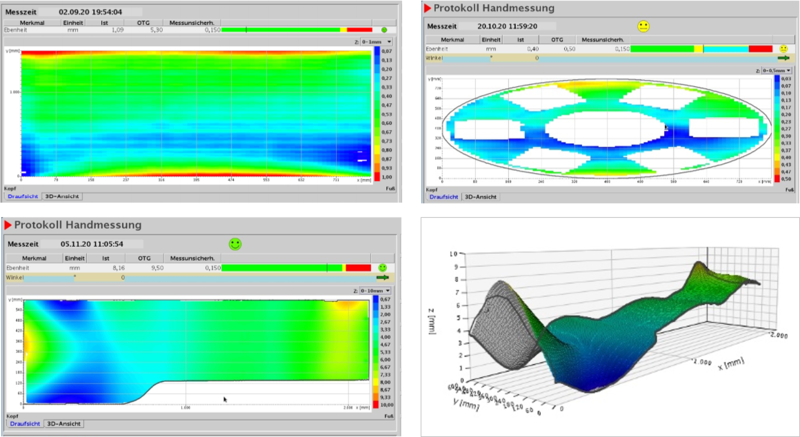Click the OTG value 5,30

(156, 30)
